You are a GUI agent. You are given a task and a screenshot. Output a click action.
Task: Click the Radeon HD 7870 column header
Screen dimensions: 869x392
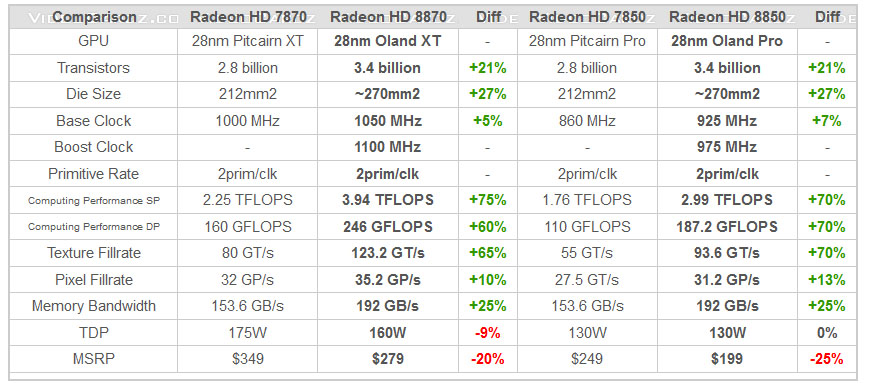pos(248,17)
